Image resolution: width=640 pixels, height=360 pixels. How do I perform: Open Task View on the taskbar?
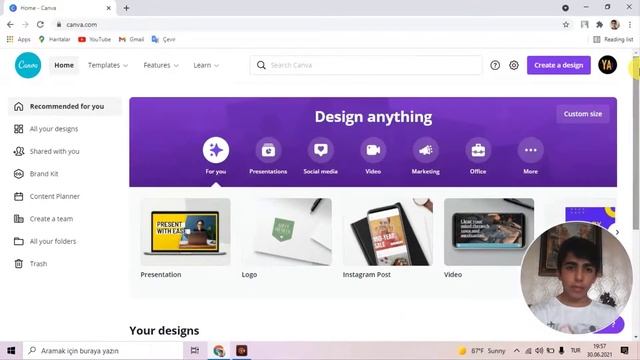pos(195,351)
